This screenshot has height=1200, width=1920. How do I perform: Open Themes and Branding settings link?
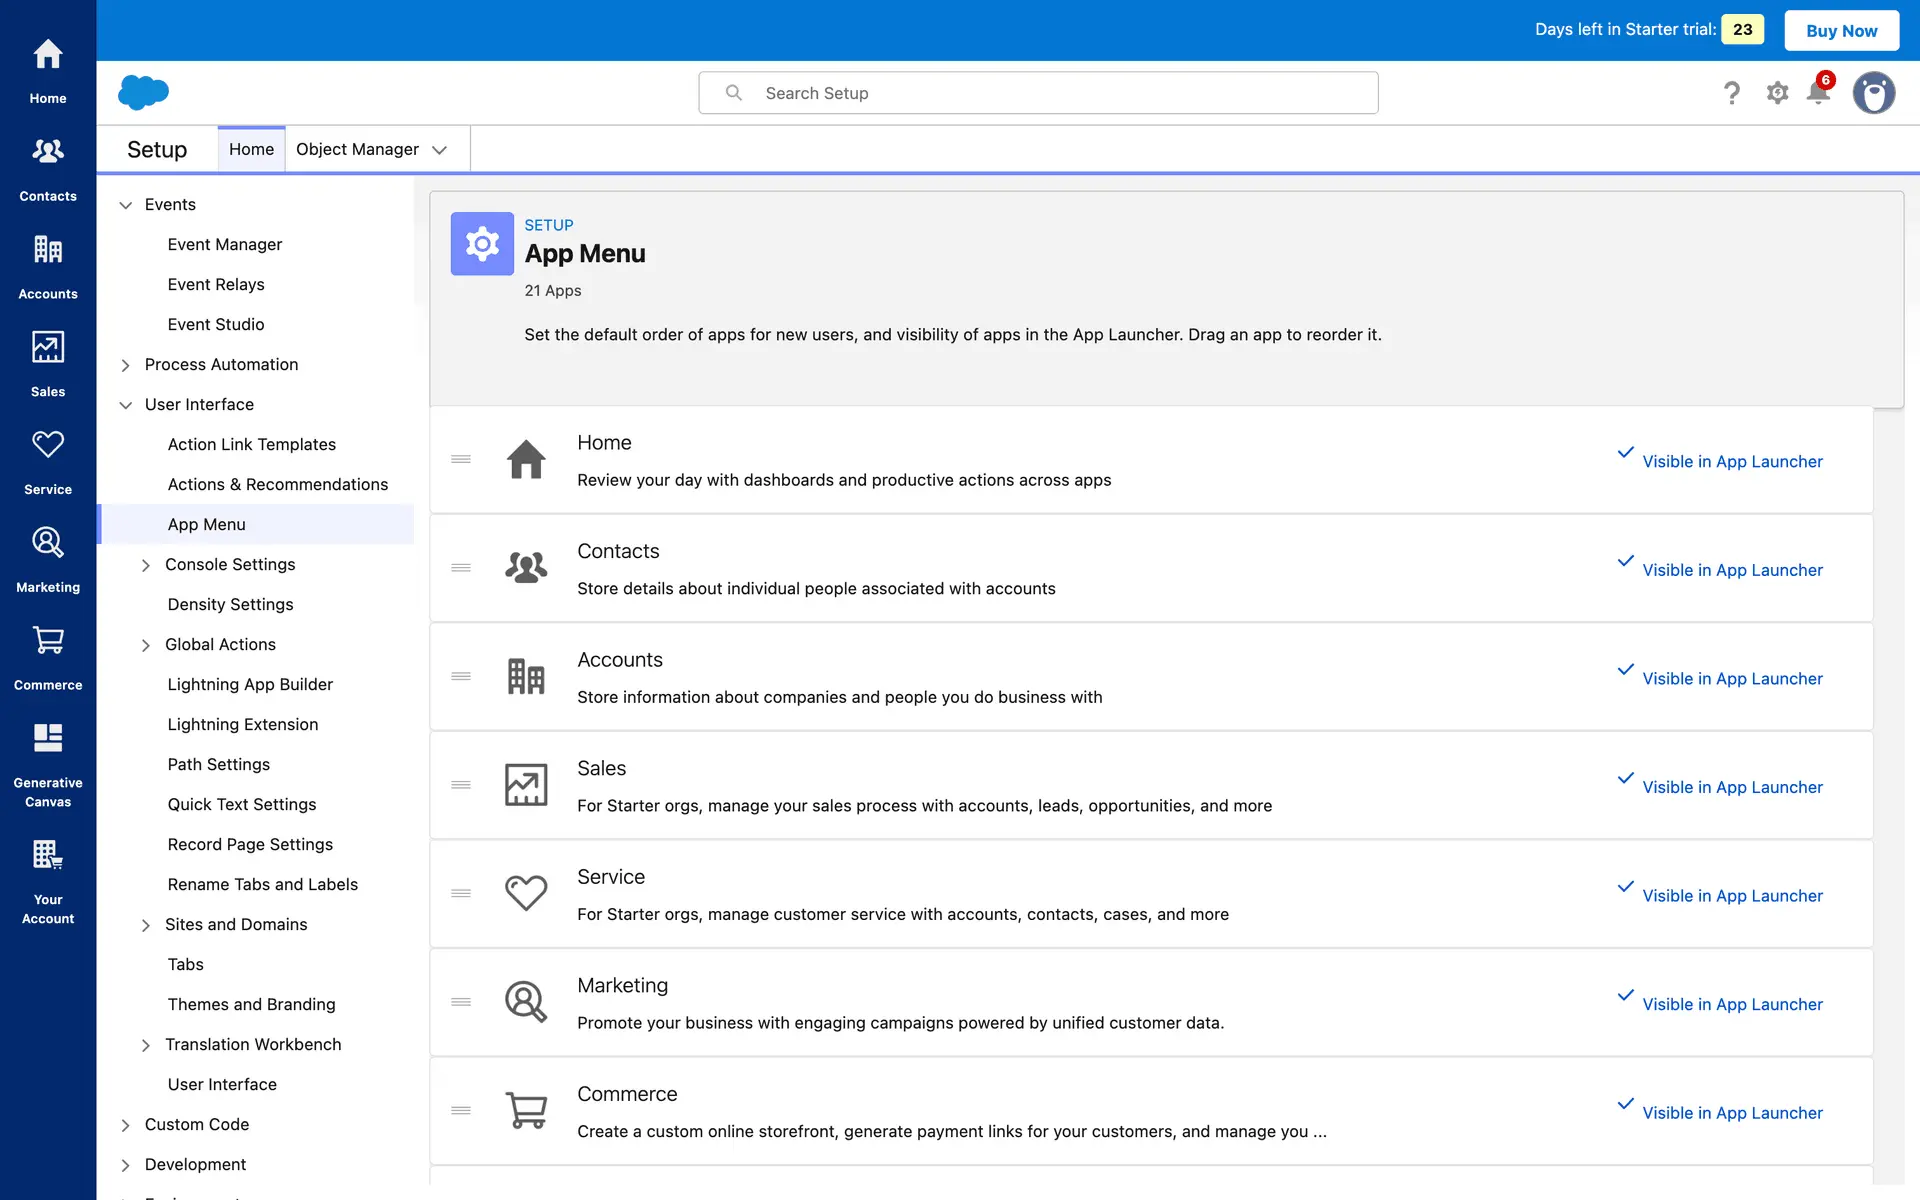point(251,1004)
